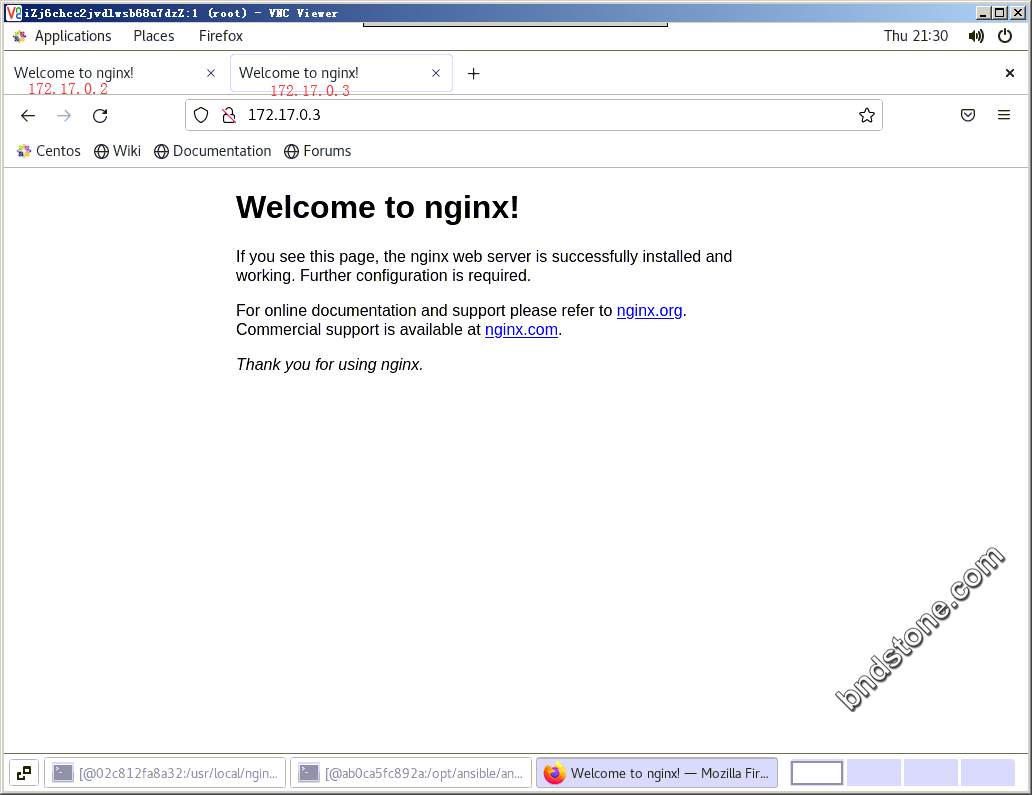Close the Firefox window
Image resolution: width=1032 pixels, height=795 pixels.
click(x=1010, y=73)
